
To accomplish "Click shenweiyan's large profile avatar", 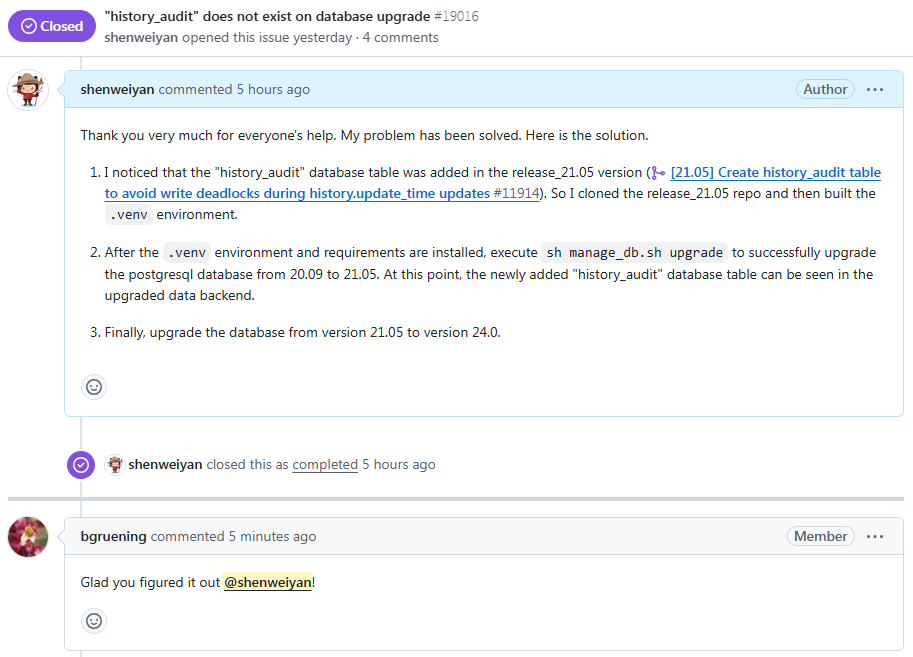I will click(28, 90).
